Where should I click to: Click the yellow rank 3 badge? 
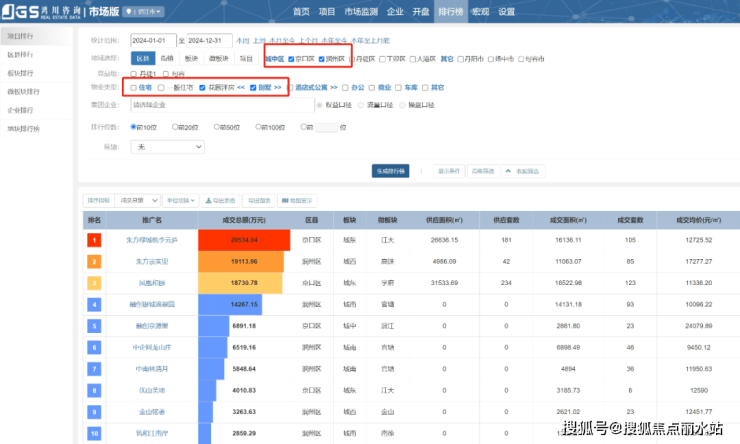tap(94, 283)
